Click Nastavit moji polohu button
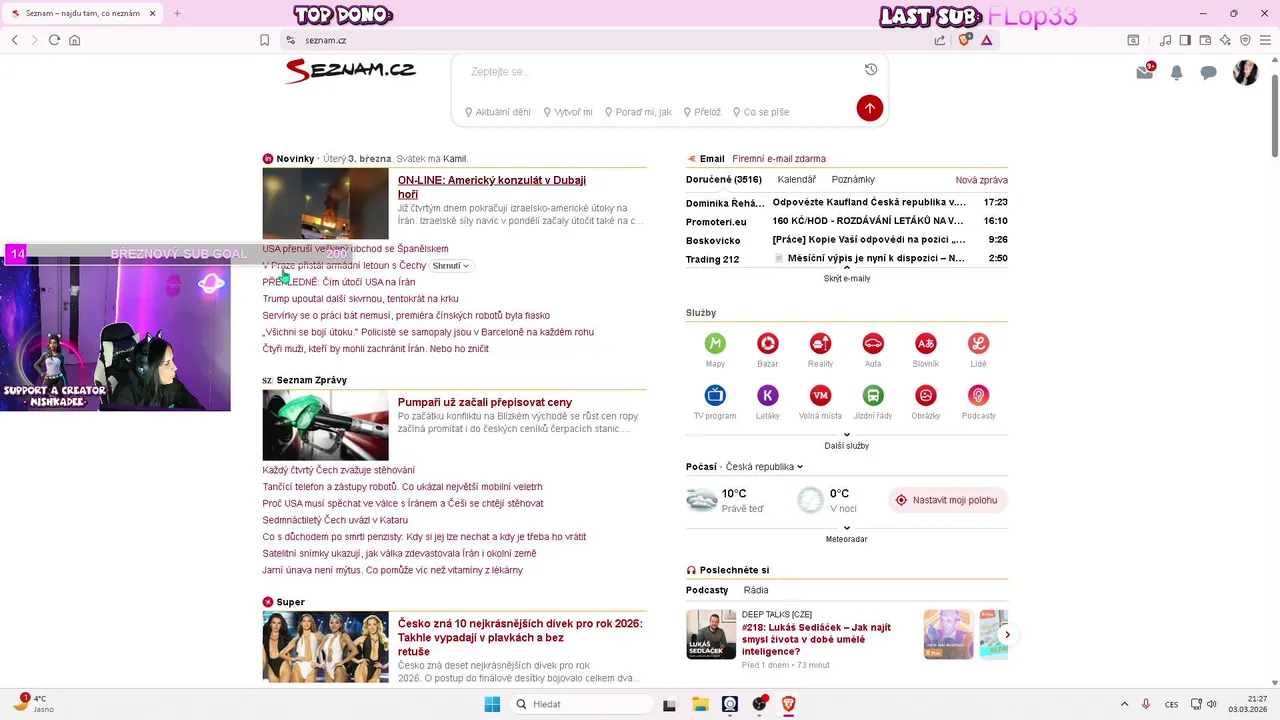 pyautogui.click(x=947, y=500)
